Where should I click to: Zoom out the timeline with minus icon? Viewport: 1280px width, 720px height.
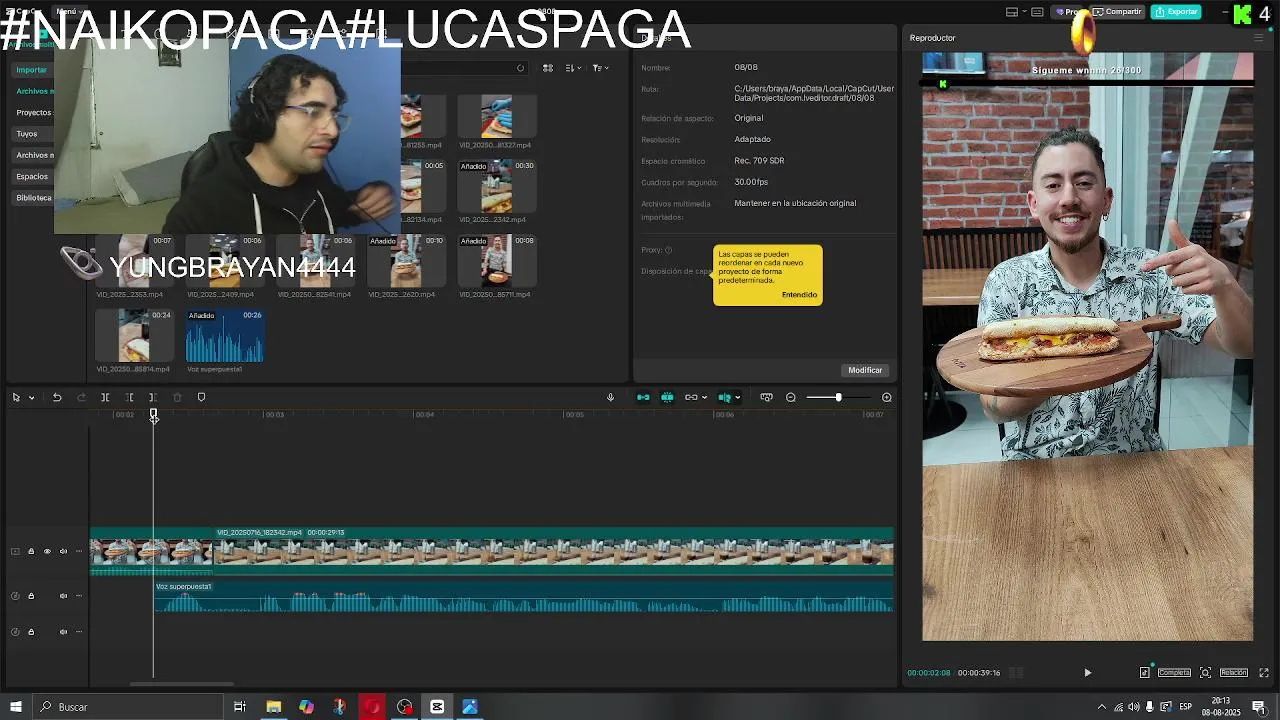click(790, 397)
